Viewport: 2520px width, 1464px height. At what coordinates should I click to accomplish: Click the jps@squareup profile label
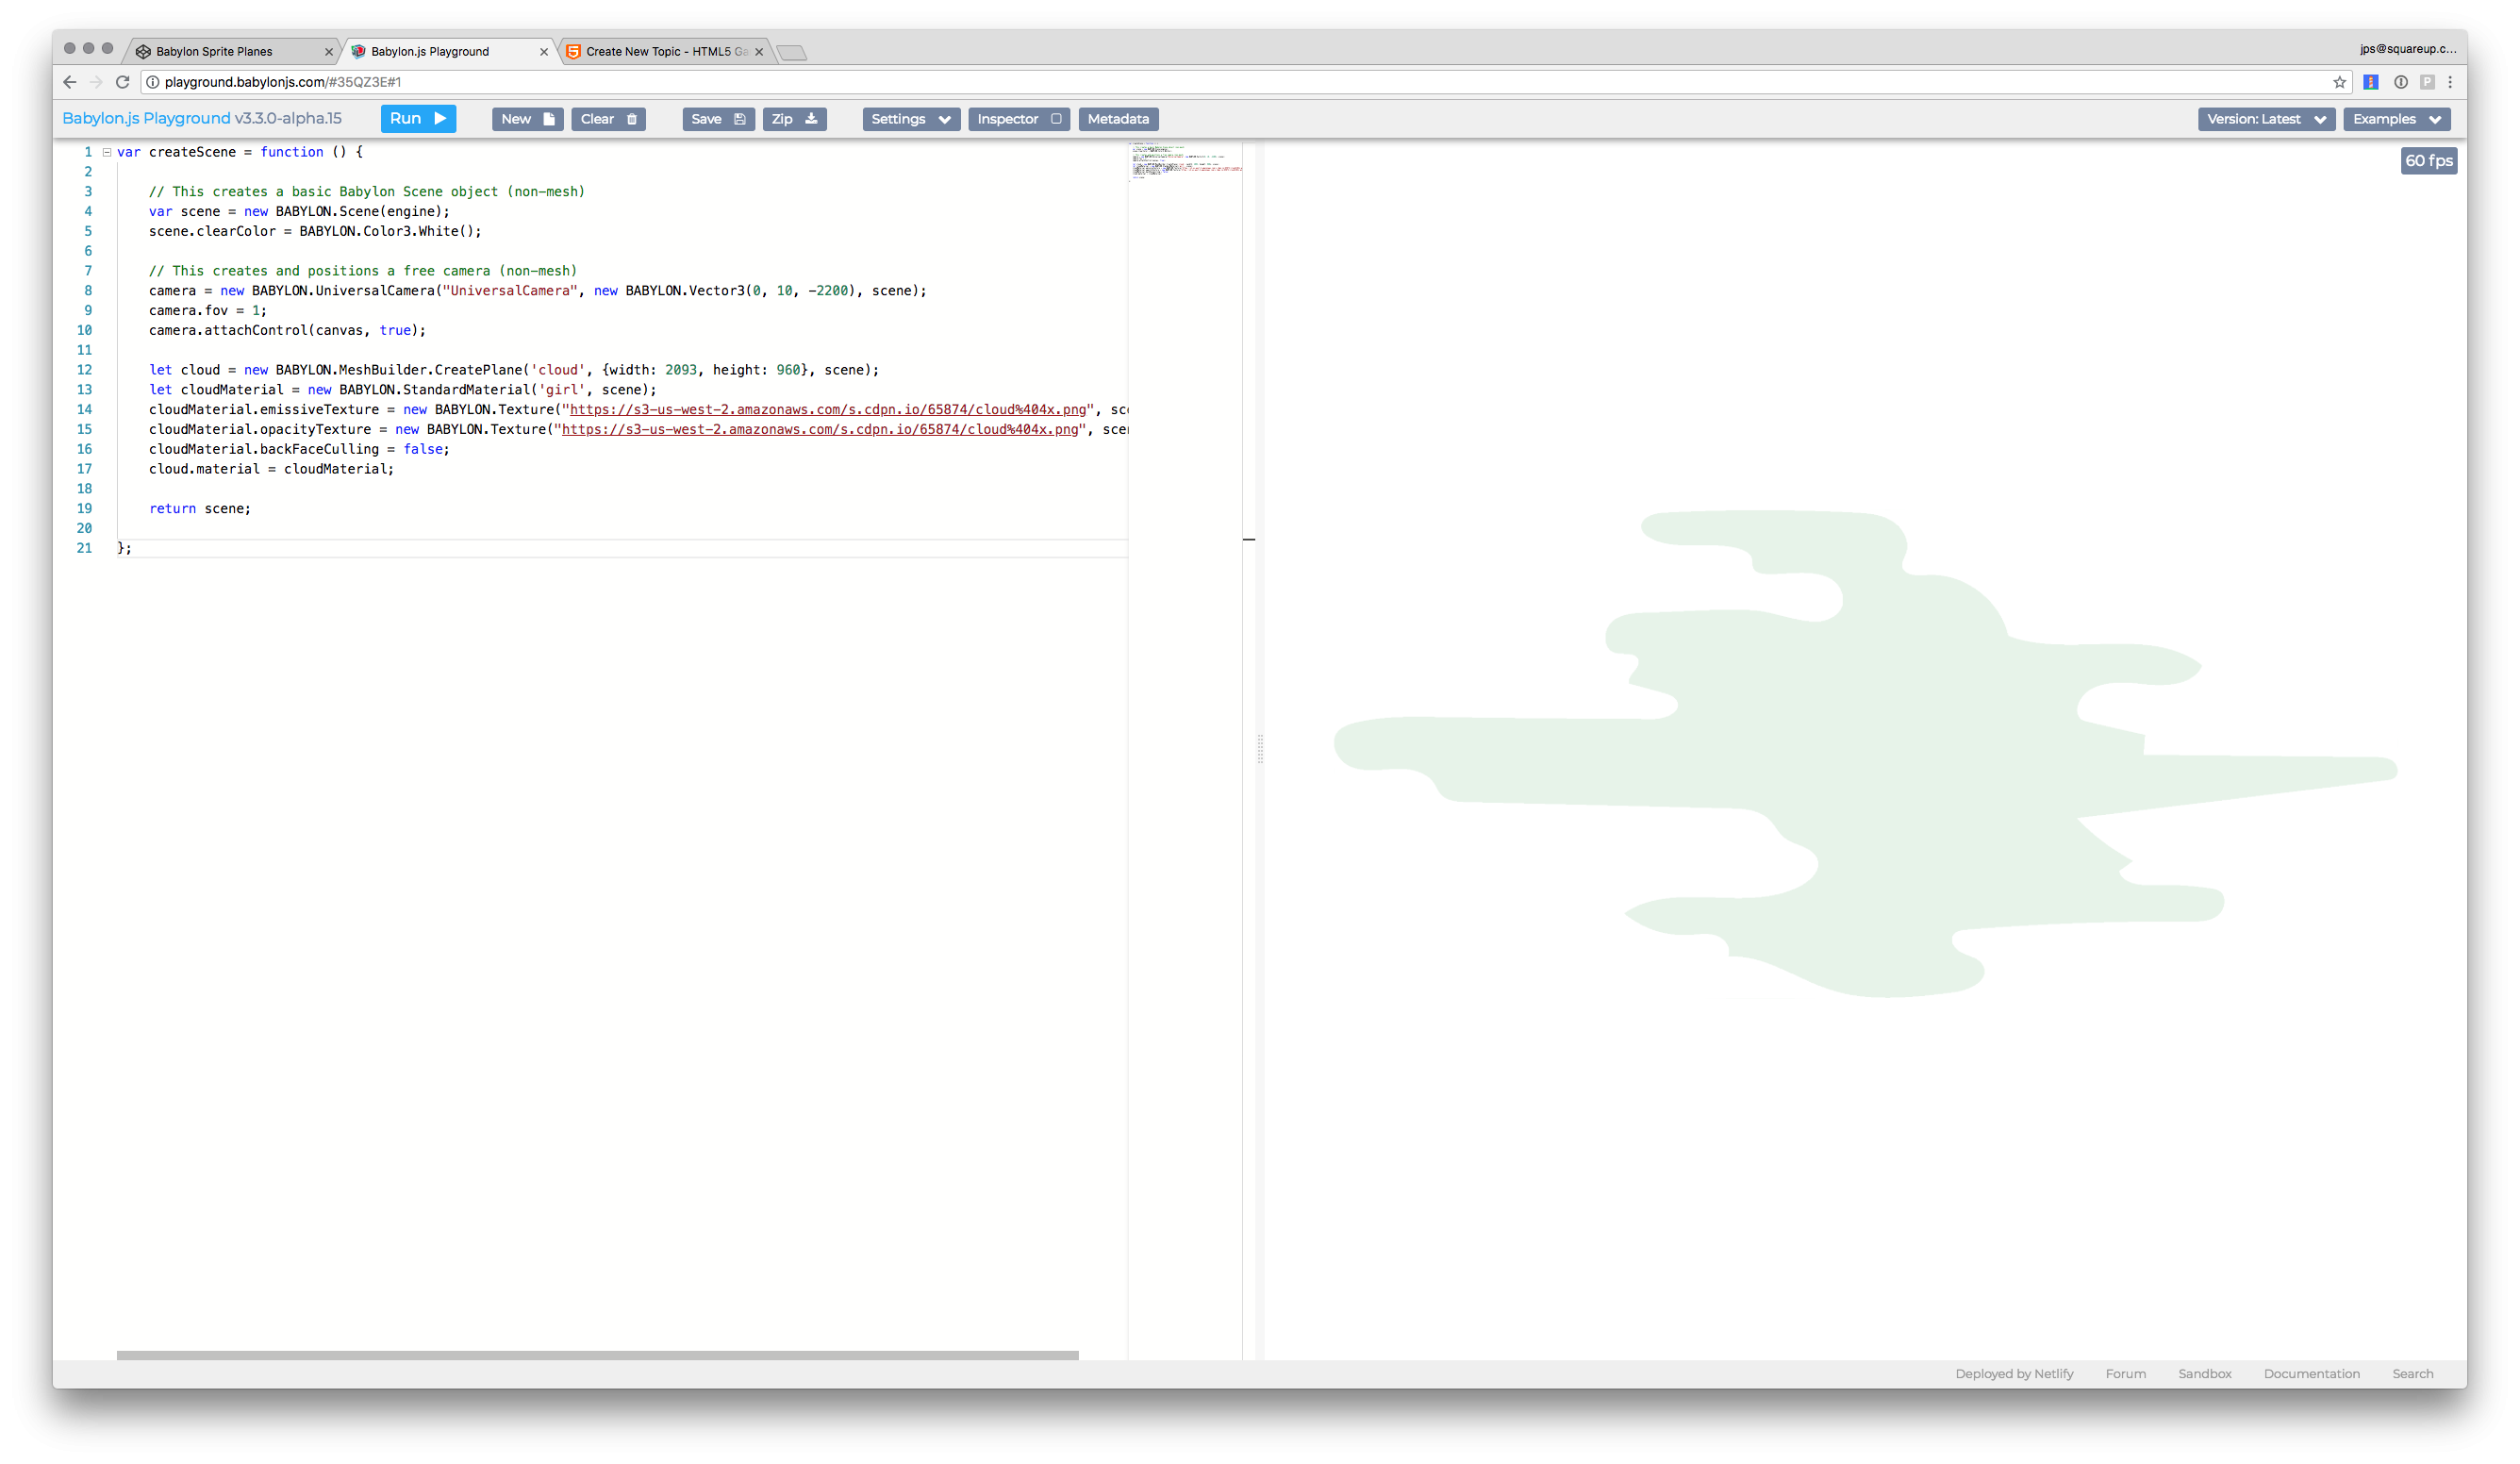click(2407, 48)
